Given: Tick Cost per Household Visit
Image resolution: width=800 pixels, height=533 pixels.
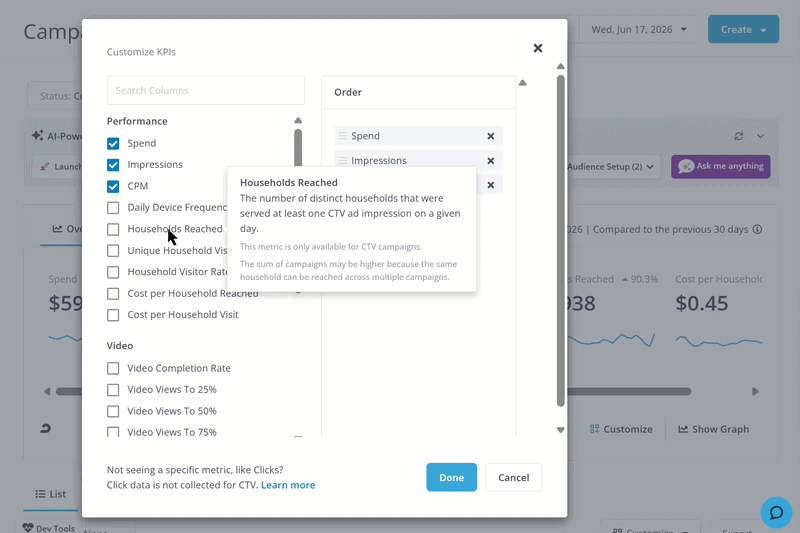Looking at the screenshot, I should [113, 315].
